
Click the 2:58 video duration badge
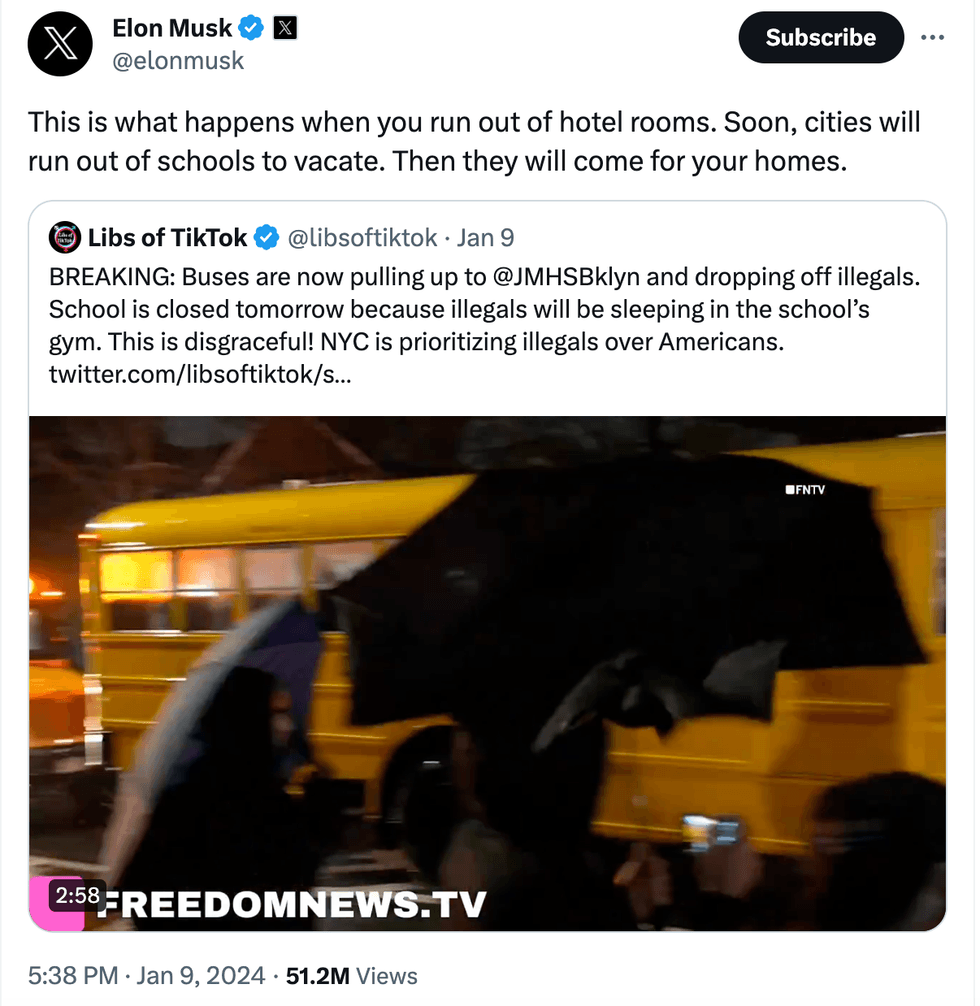[x=77, y=895]
